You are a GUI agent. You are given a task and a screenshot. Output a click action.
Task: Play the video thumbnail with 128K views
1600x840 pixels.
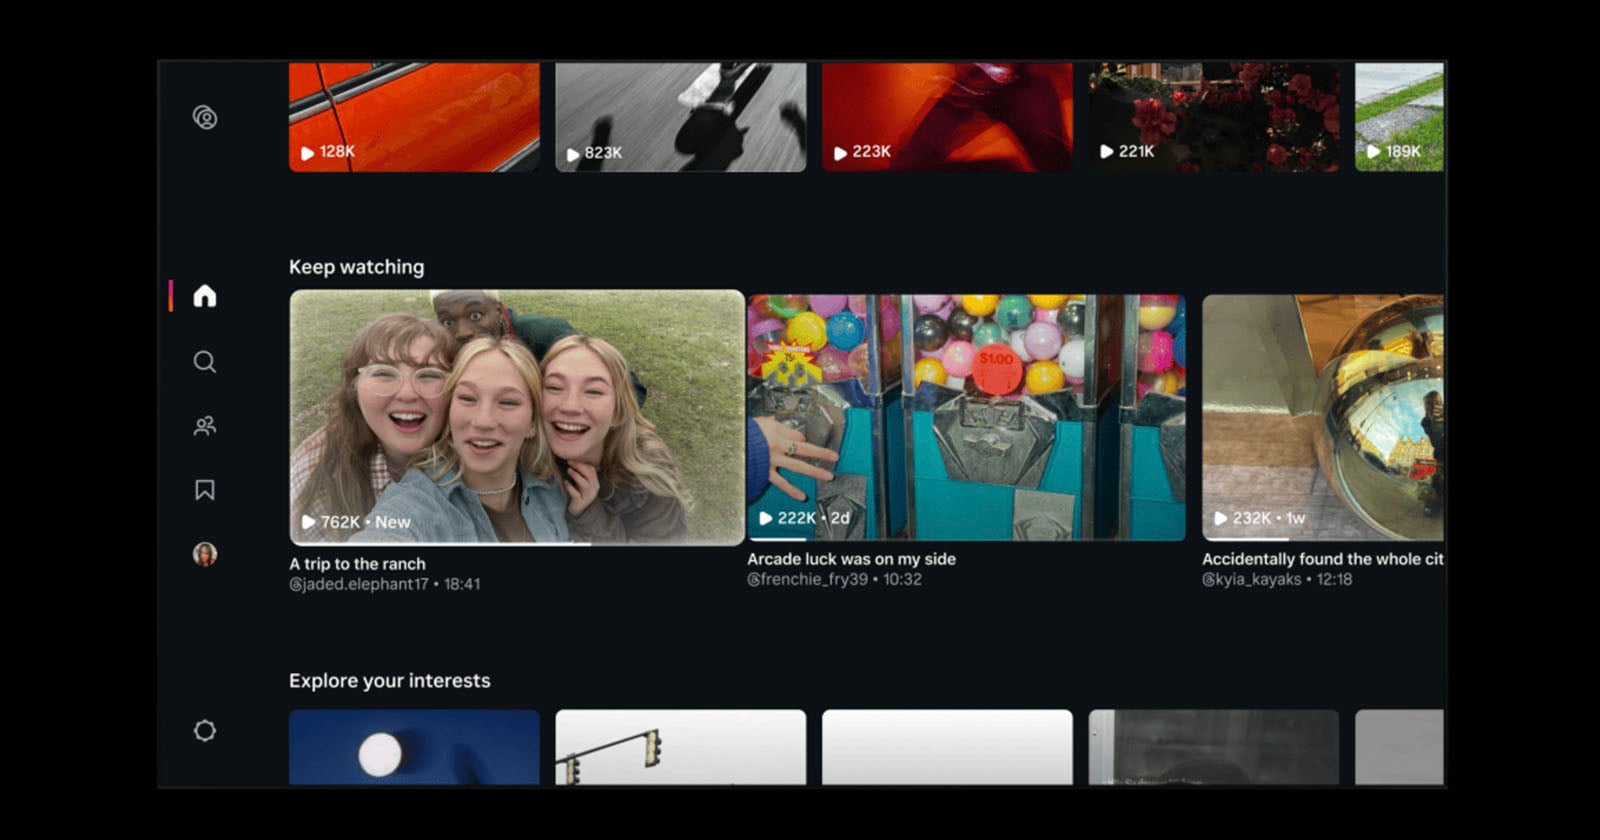pyautogui.click(x=414, y=117)
